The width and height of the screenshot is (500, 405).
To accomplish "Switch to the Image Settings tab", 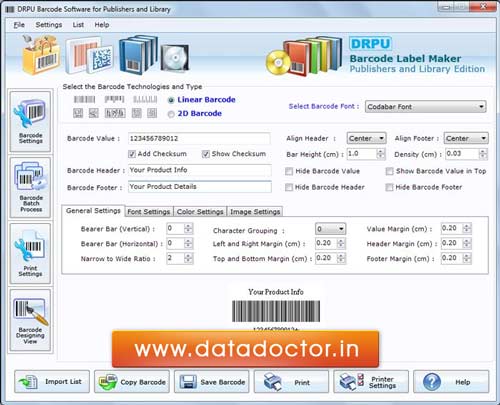I will [x=255, y=212].
